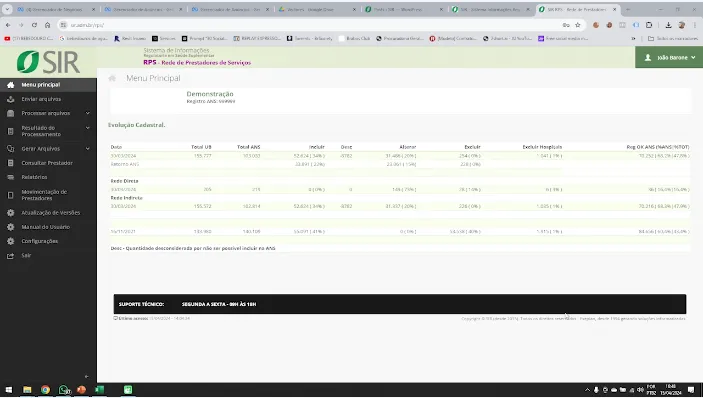Click the Evolução Cadastral heading
This screenshot has height=398, width=703.
point(137,125)
